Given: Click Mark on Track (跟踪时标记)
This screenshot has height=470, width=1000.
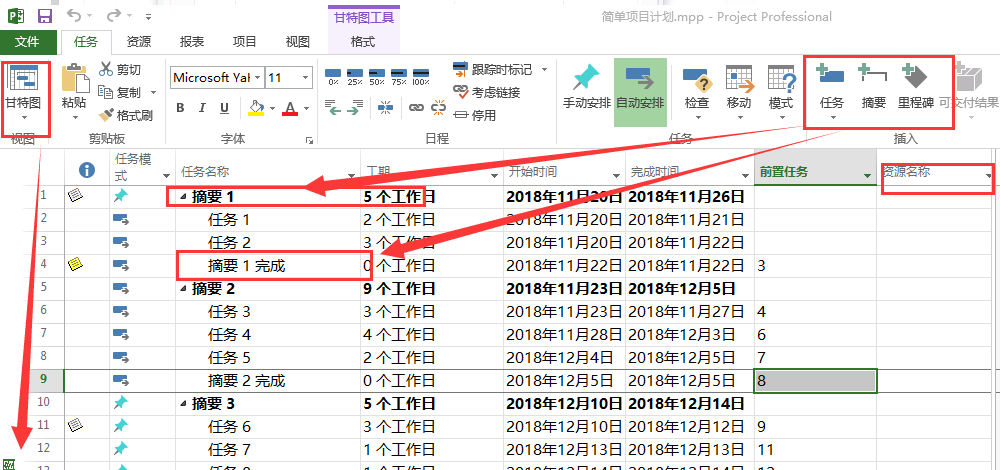Looking at the screenshot, I should coord(492,69).
